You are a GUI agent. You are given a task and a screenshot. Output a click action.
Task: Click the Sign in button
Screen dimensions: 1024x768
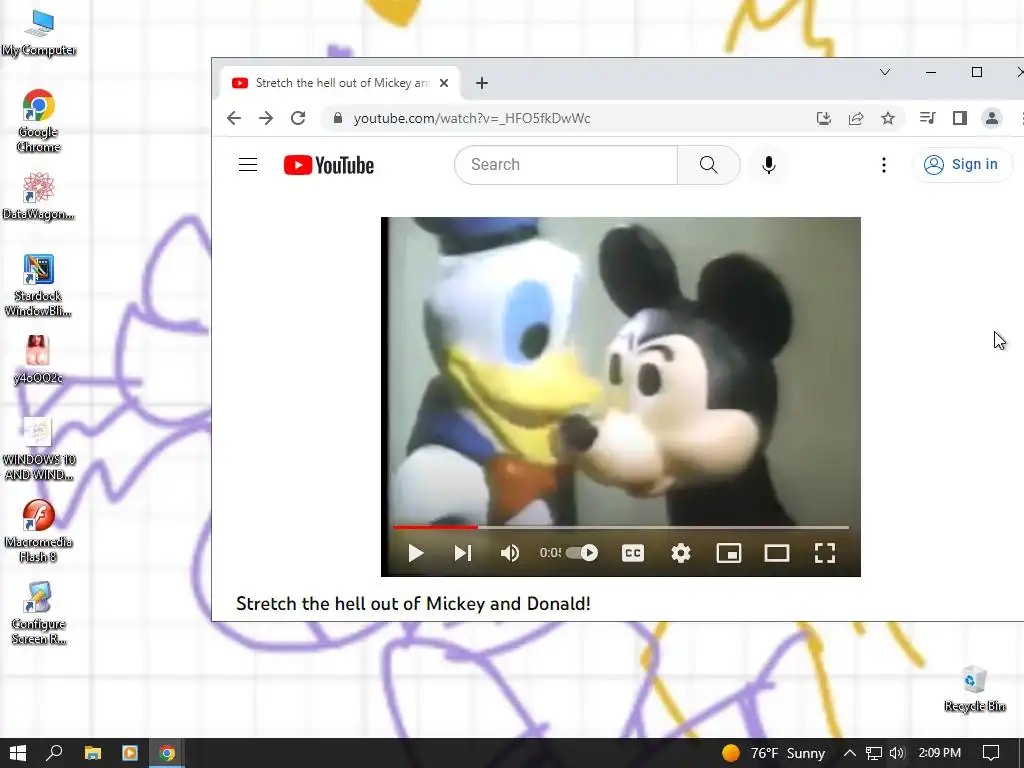961,165
